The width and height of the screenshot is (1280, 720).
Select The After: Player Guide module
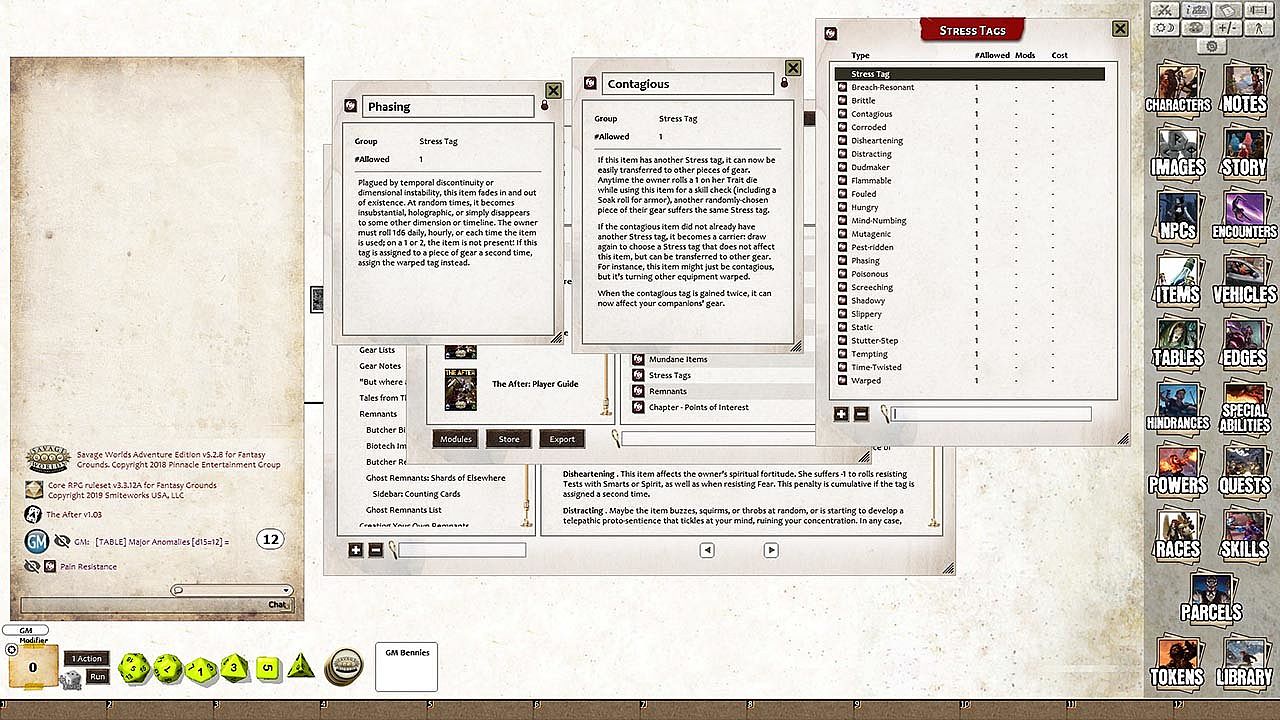tap(535, 384)
